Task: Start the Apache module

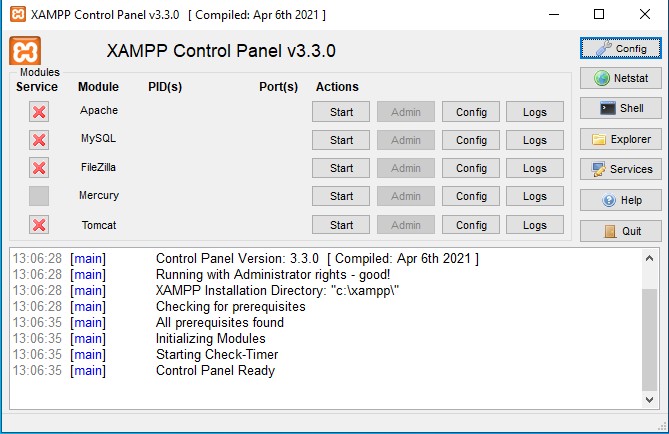Action: point(341,112)
